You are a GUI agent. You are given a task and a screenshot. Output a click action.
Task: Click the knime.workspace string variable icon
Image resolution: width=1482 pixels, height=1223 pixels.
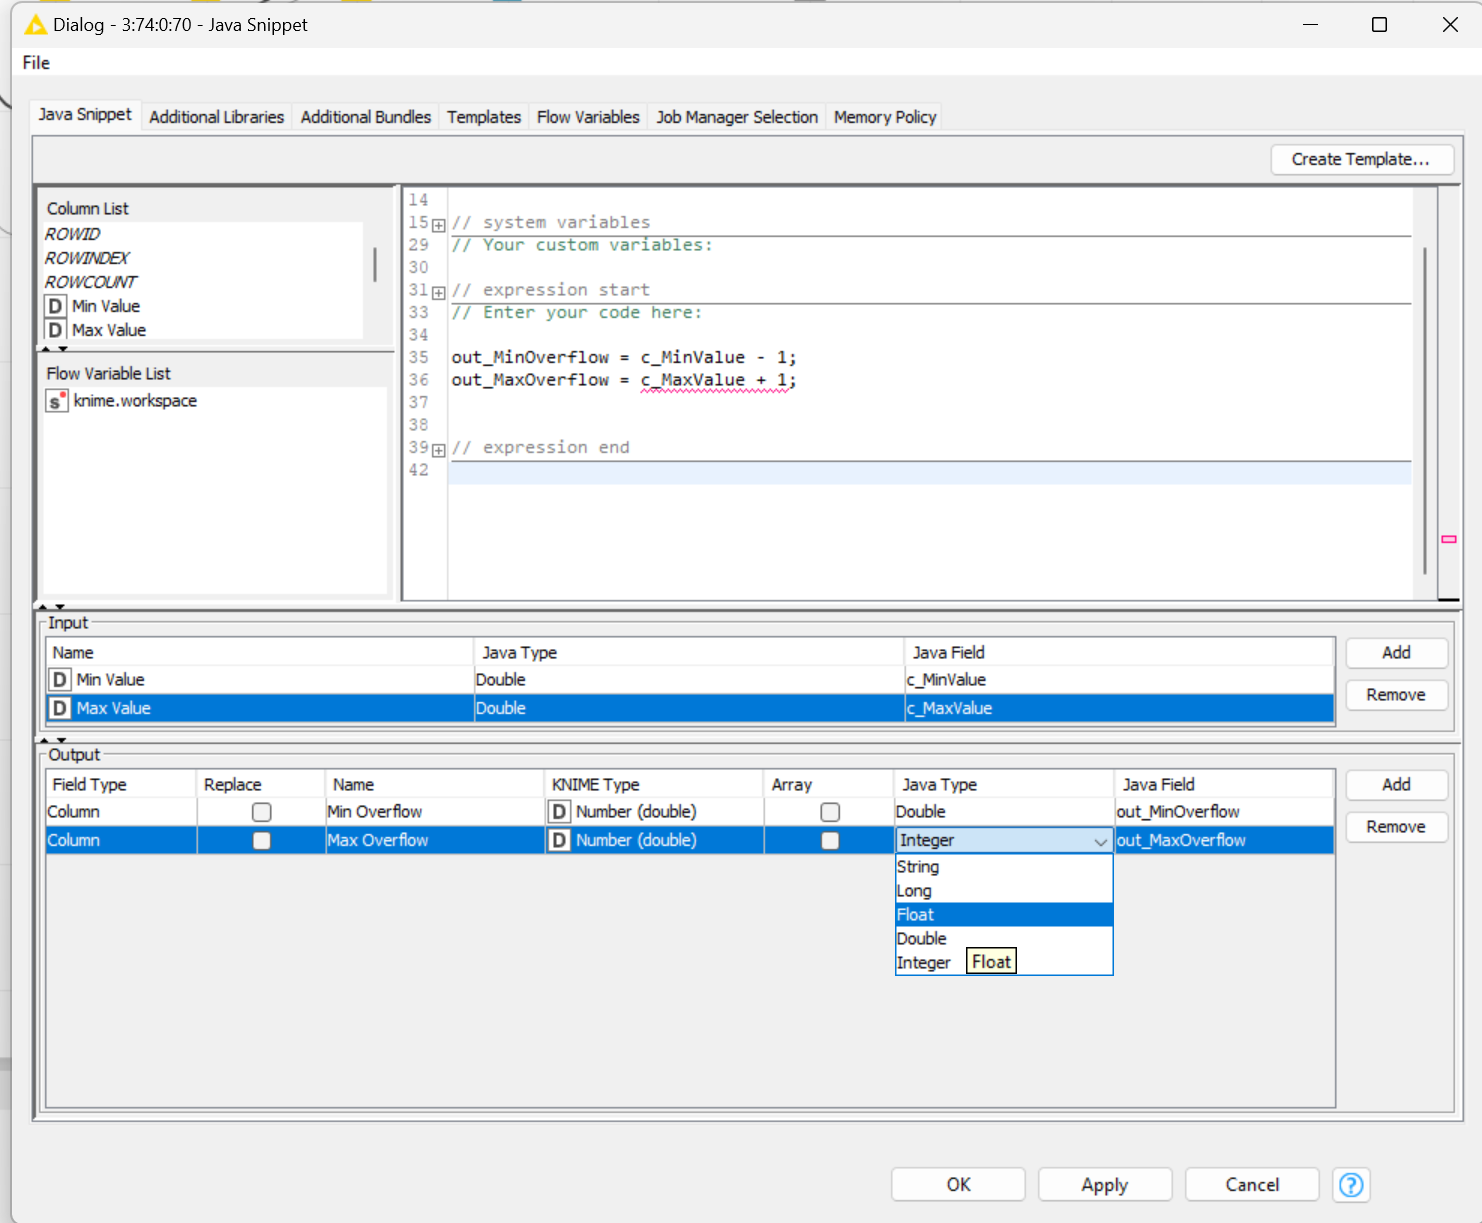point(57,401)
